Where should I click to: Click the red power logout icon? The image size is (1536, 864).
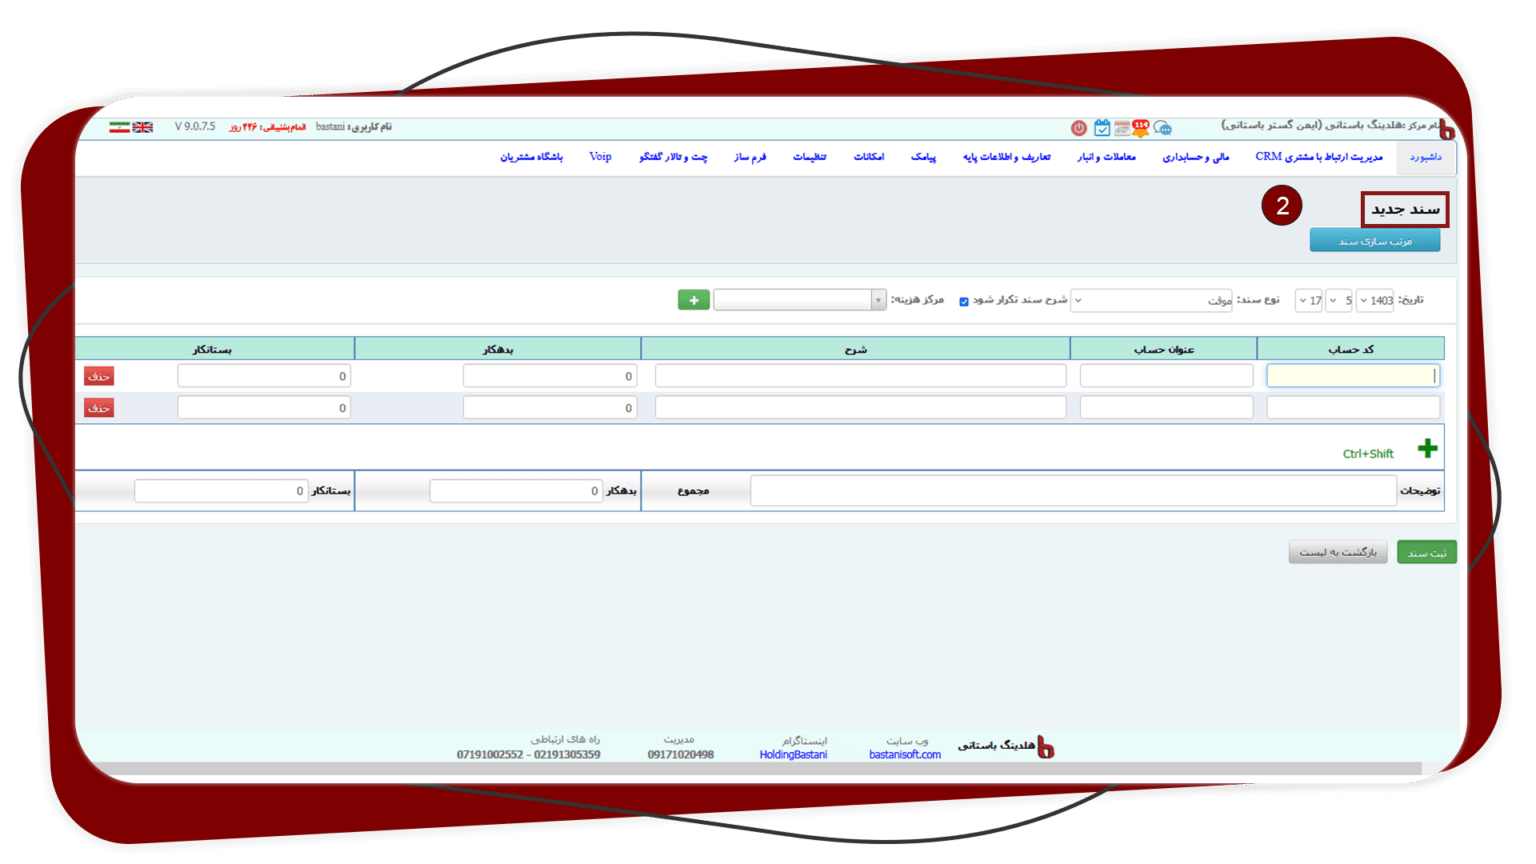[x=1078, y=128]
